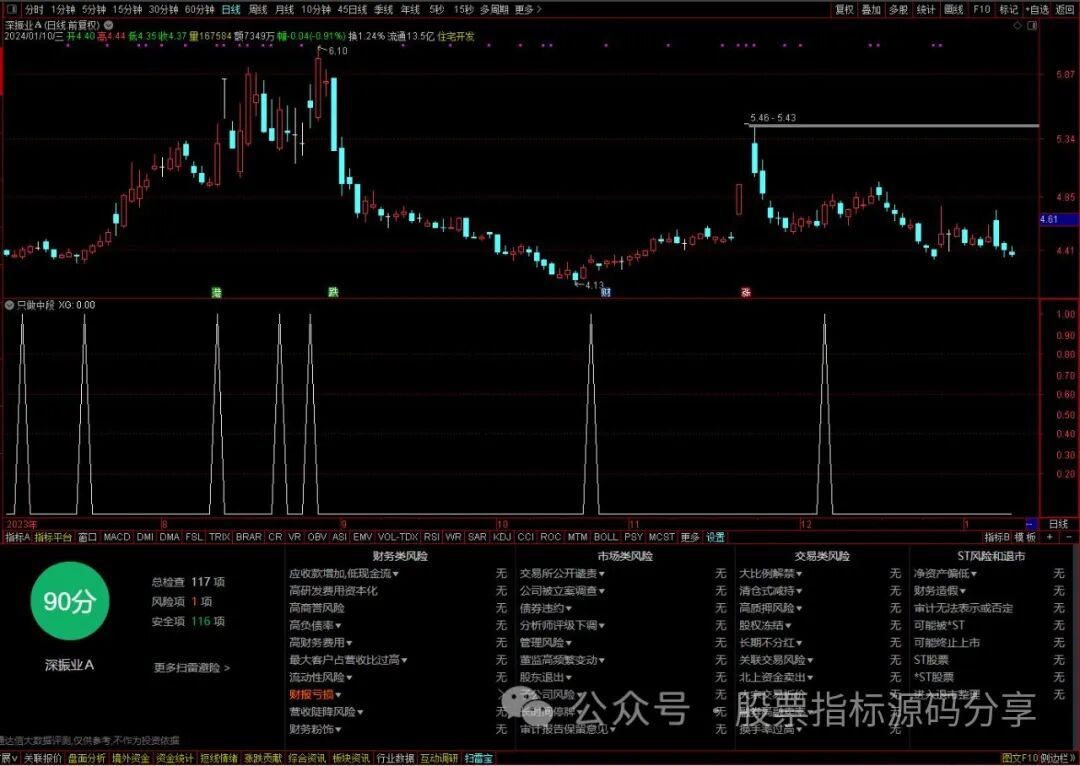
Task: Click the 多股 button
Action: pos(898,10)
